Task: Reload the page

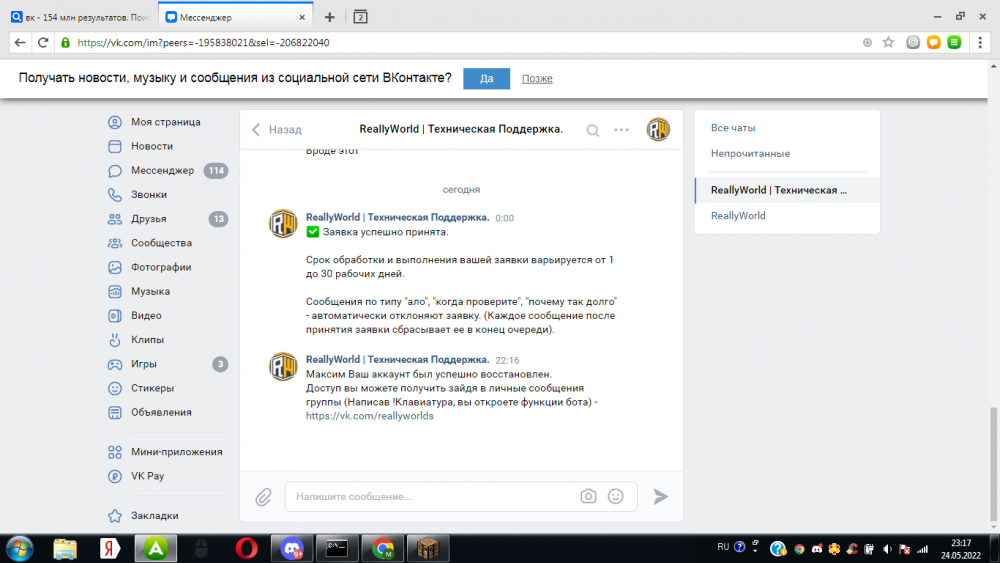Action: [43, 43]
